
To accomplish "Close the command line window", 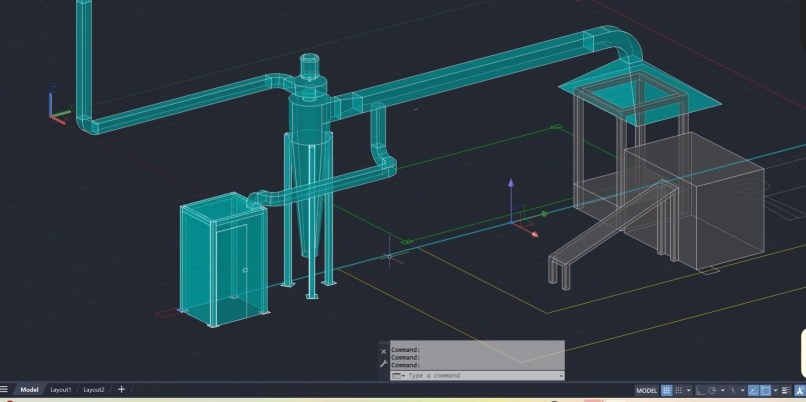I will pos(383,352).
